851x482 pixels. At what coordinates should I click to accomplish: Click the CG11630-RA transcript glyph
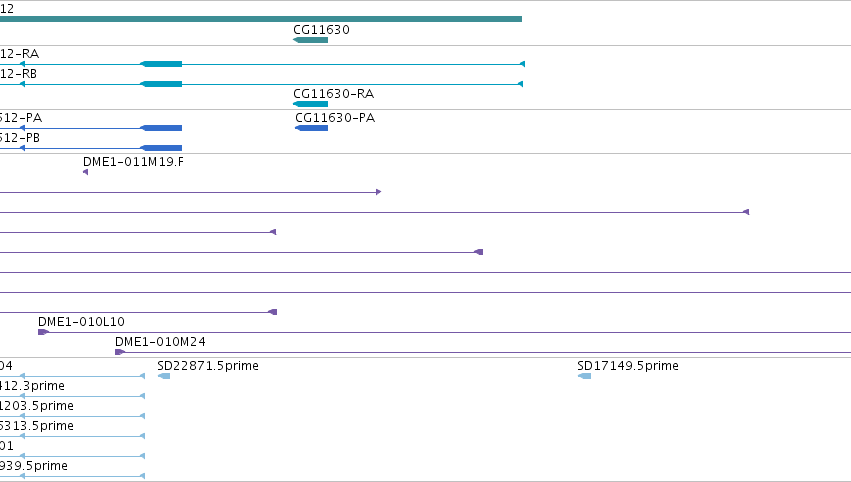click(310, 104)
